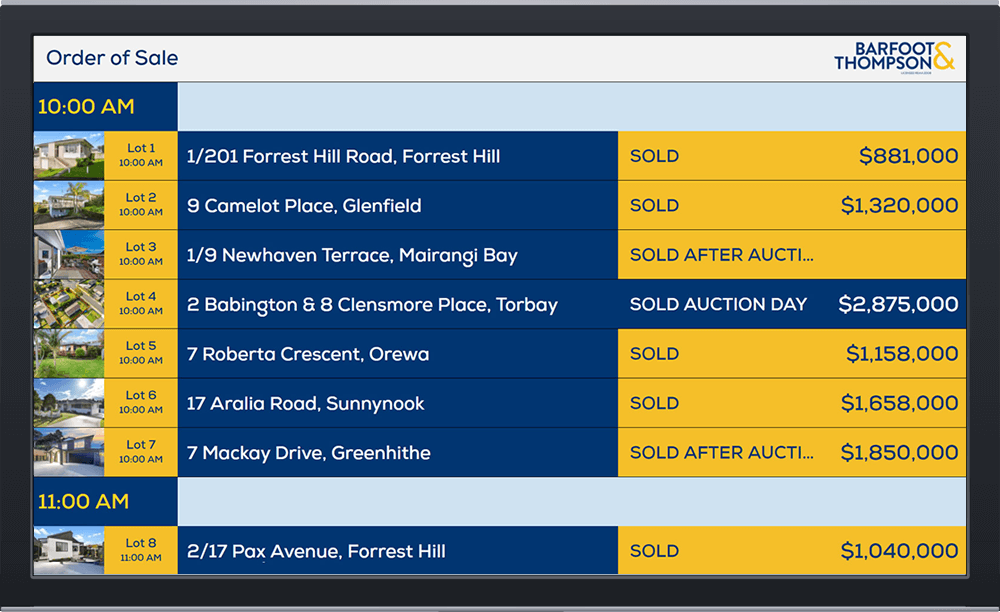Click 1/201 Forrest Hill Road address
Image resolution: width=1000 pixels, height=612 pixels.
point(343,156)
